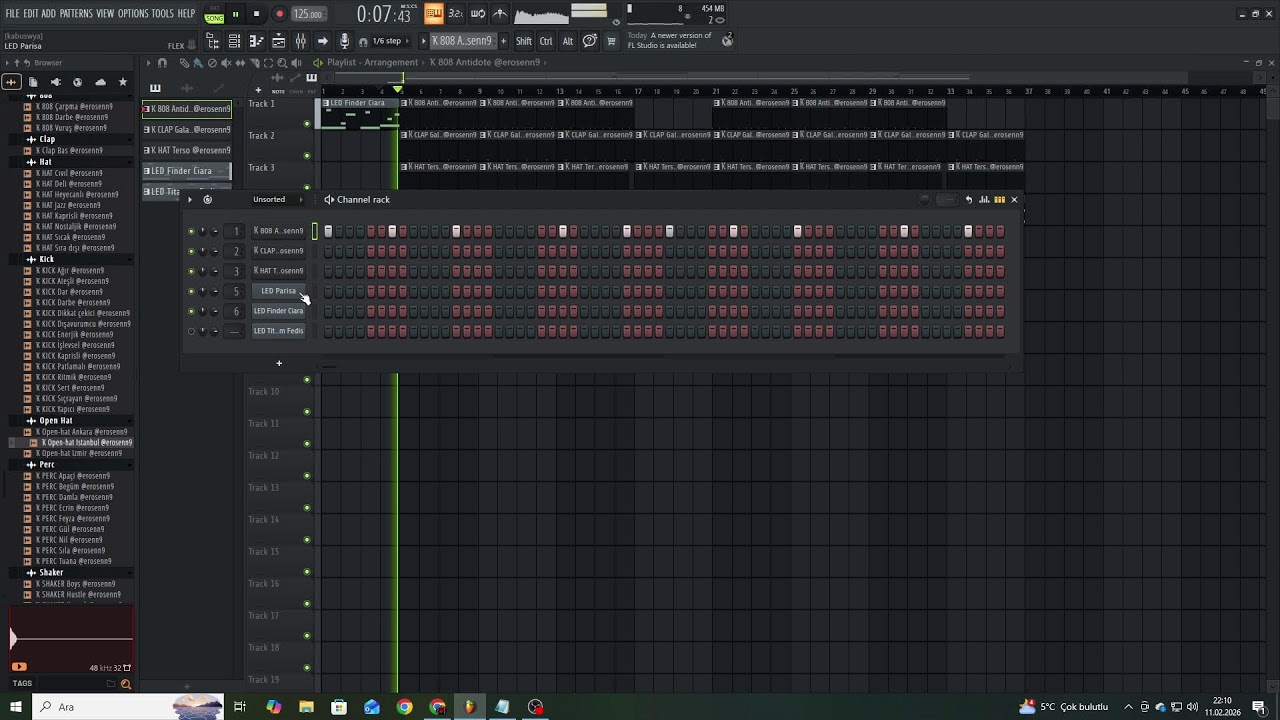This screenshot has width=1280, height=720.
Task: Open the Windows Start menu
Action: 15,707
